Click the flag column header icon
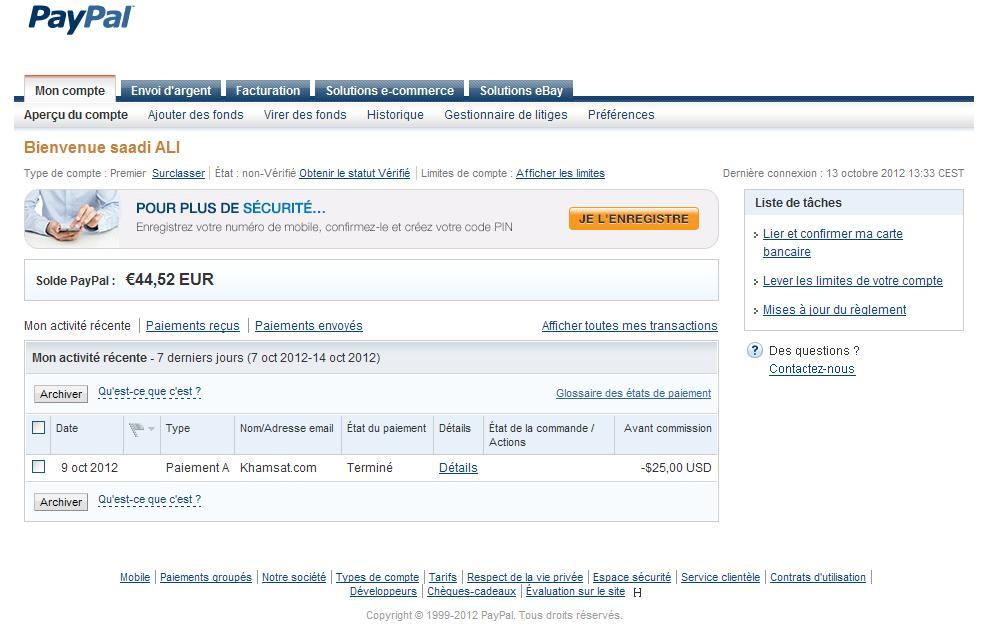Image resolution: width=1004 pixels, height=643 pixels. [136, 429]
